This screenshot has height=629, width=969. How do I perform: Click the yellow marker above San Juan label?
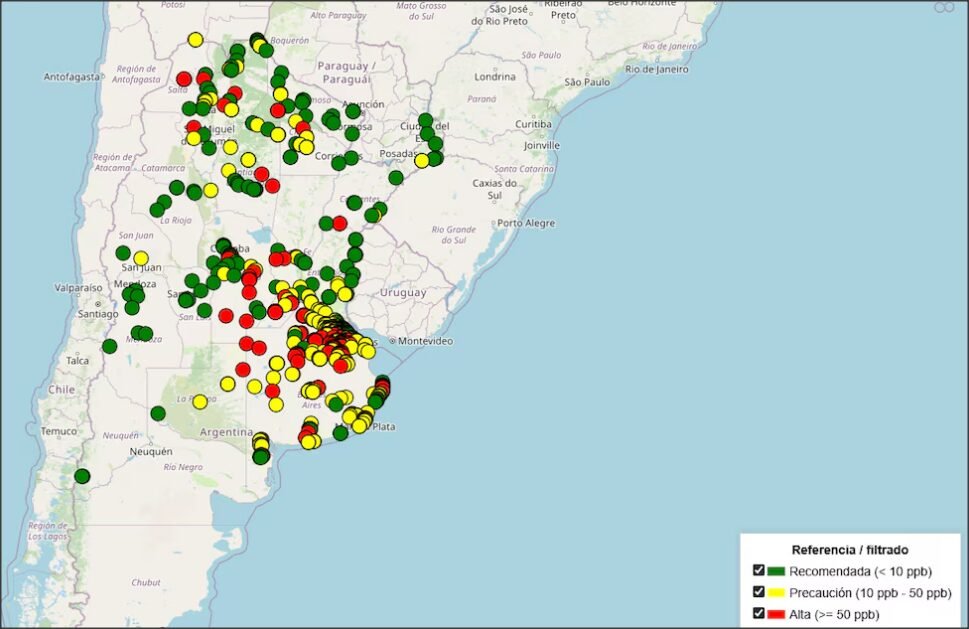pyautogui.click(x=141, y=258)
